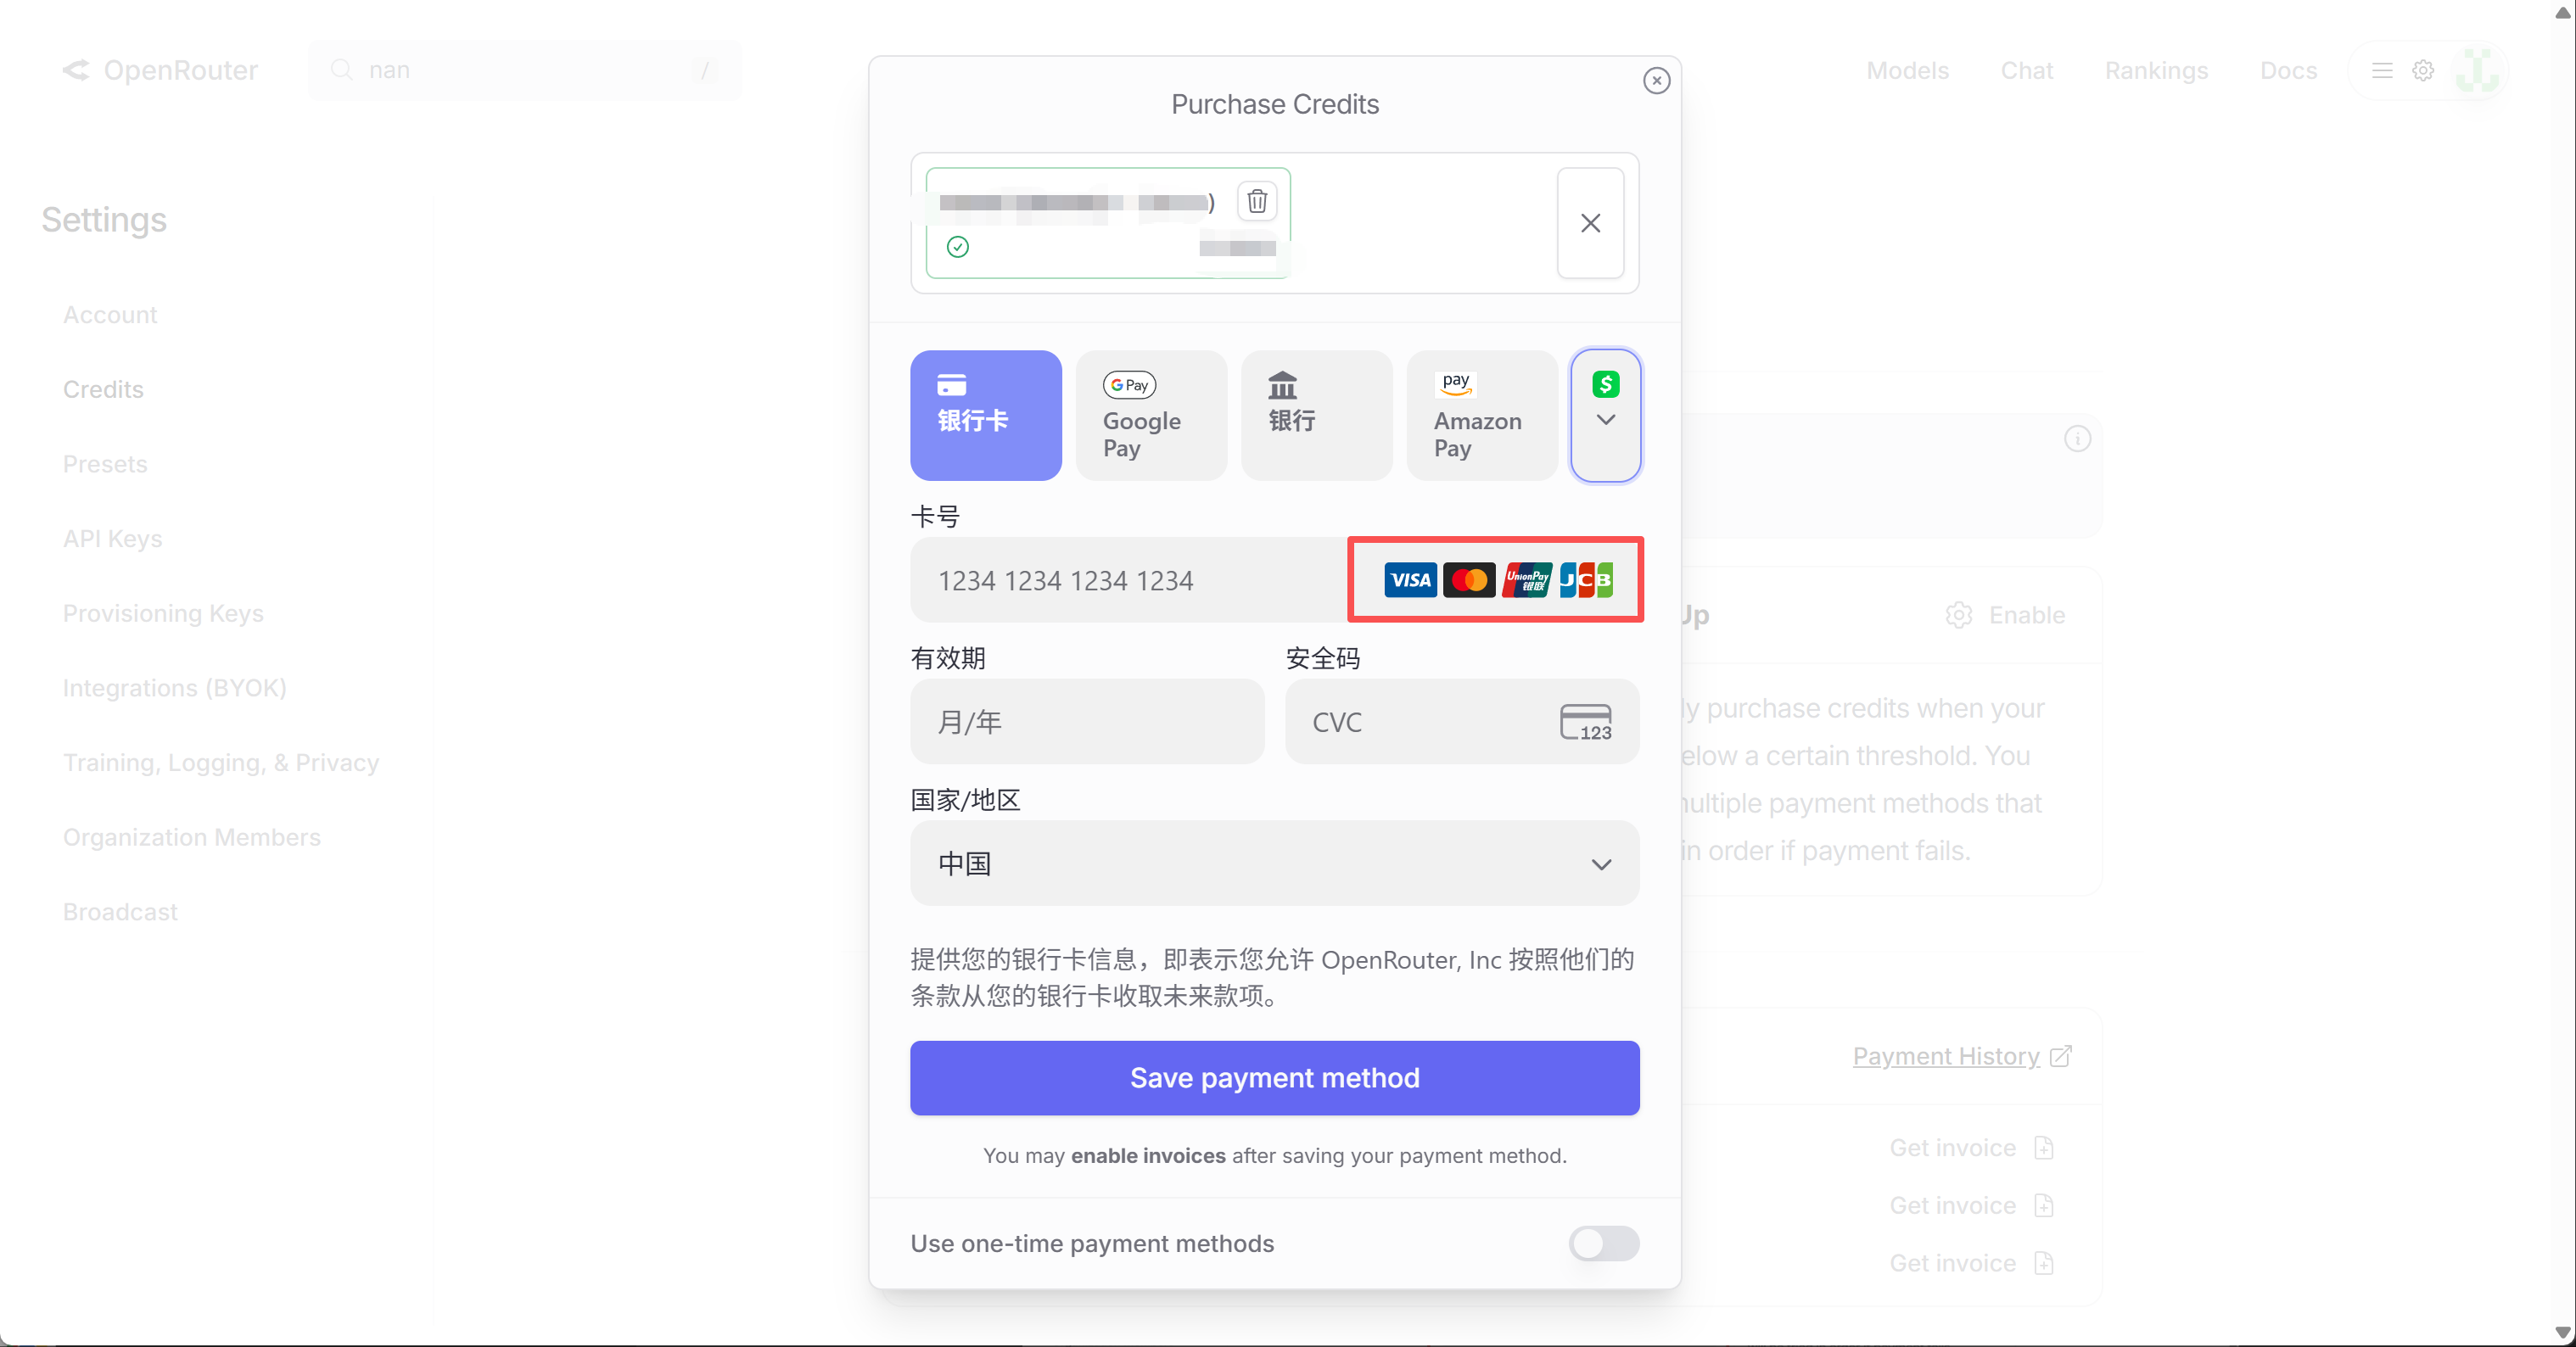The image size is (2576, 1347).
Task: Go to Broadcast settings
Action: tap(120, 912)
